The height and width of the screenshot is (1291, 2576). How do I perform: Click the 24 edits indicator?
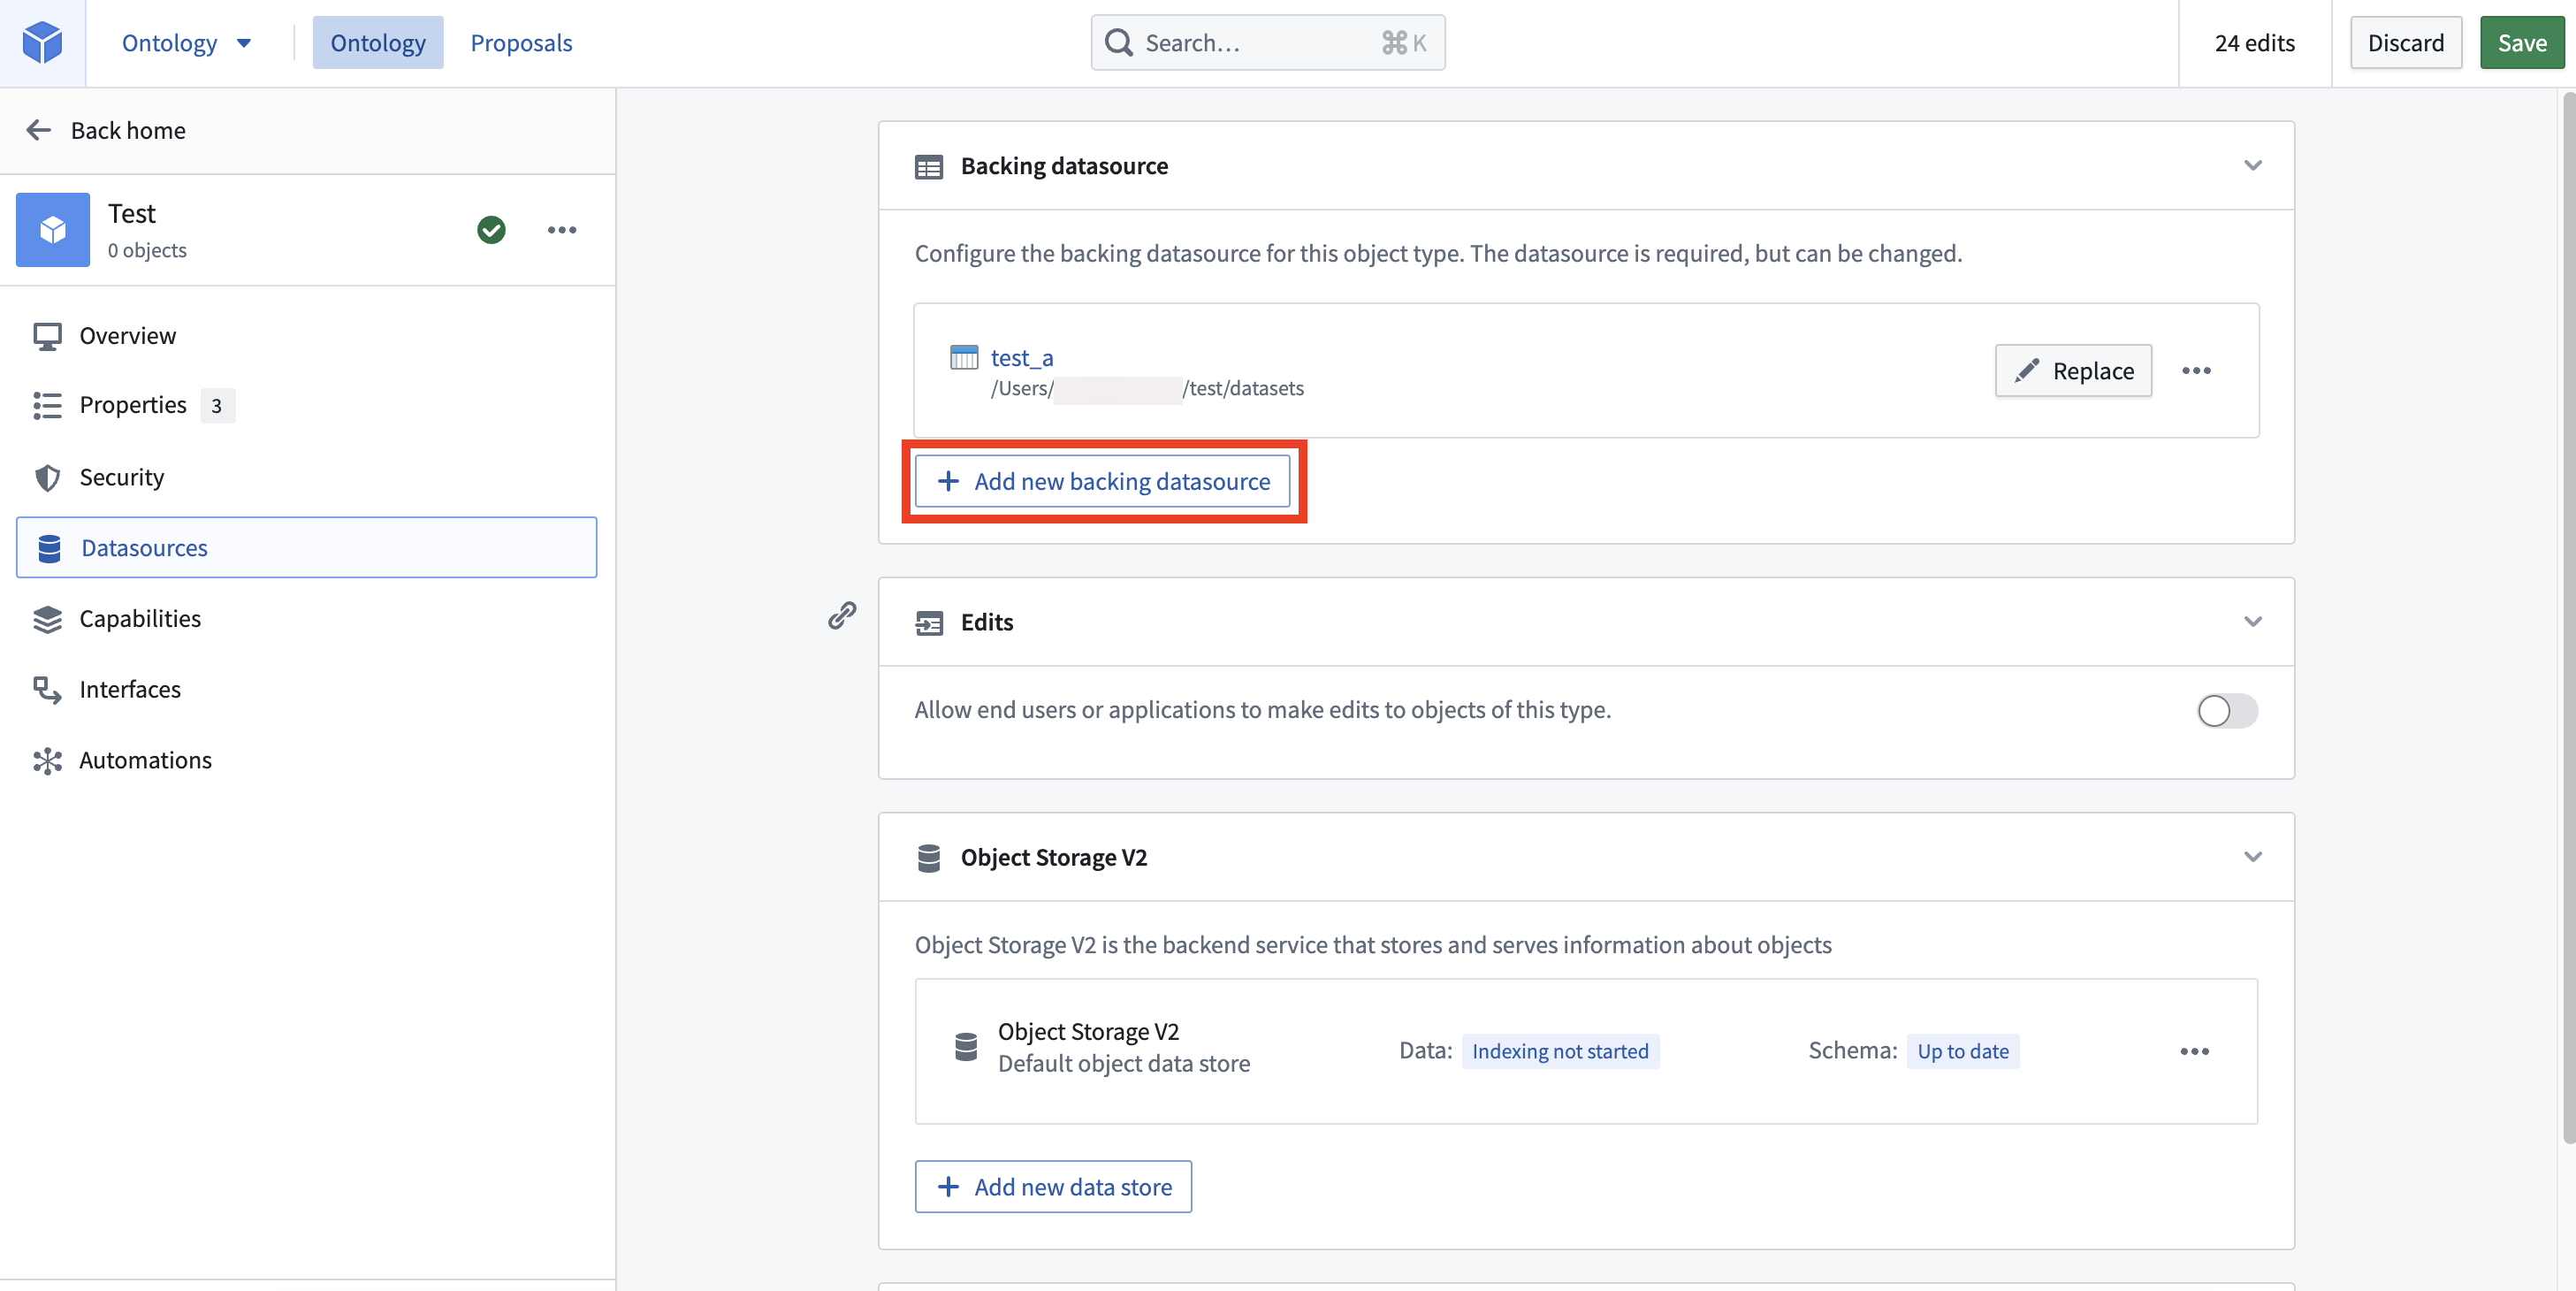click(2254, 43)
